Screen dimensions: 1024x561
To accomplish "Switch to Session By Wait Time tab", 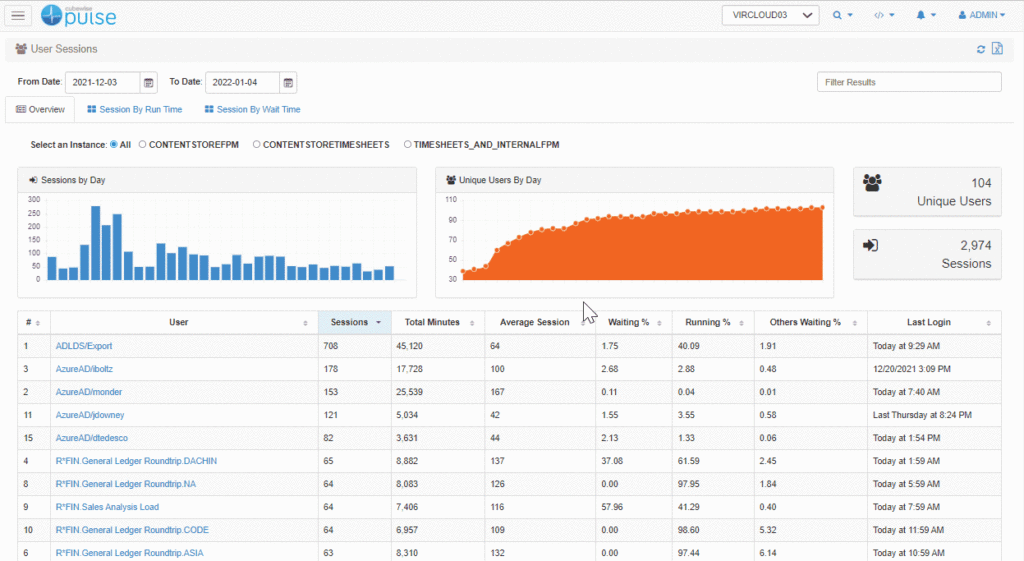I will [251, 110].
